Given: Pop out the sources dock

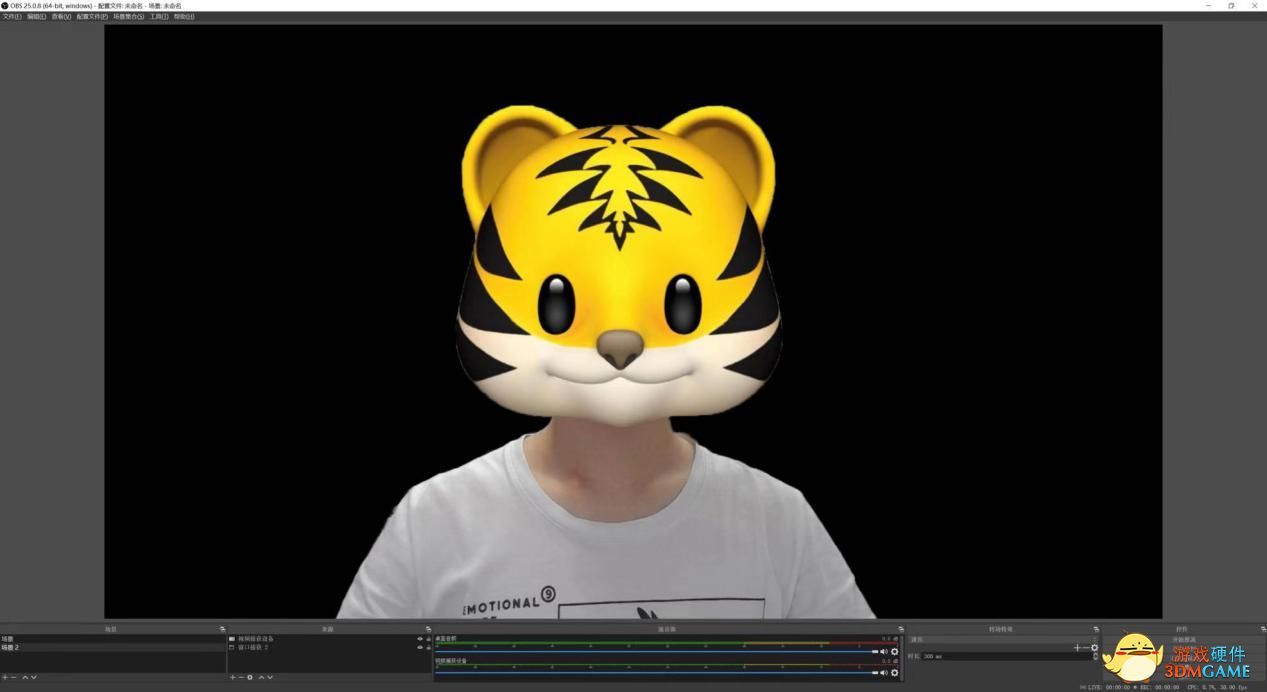Looking at the screenshot, I should tap(428, 629).
